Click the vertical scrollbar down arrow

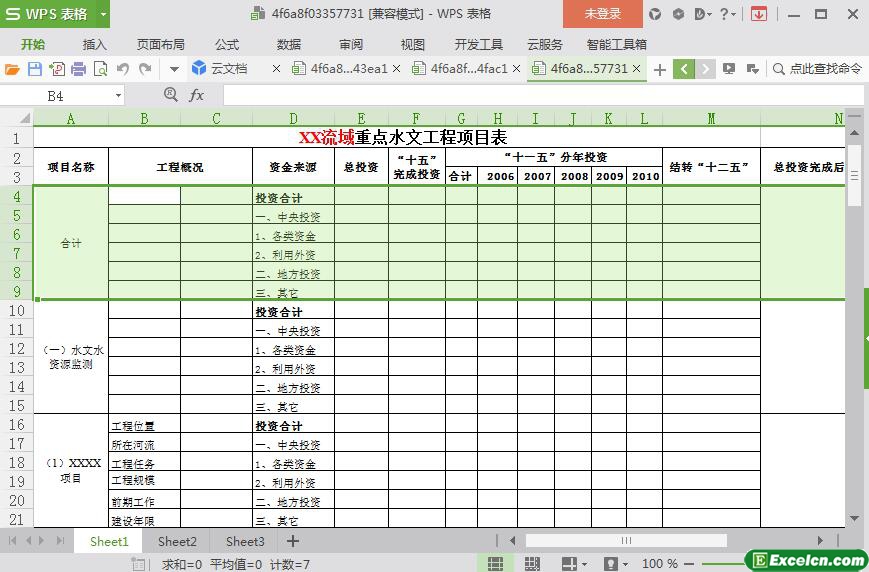pos(854,519)
